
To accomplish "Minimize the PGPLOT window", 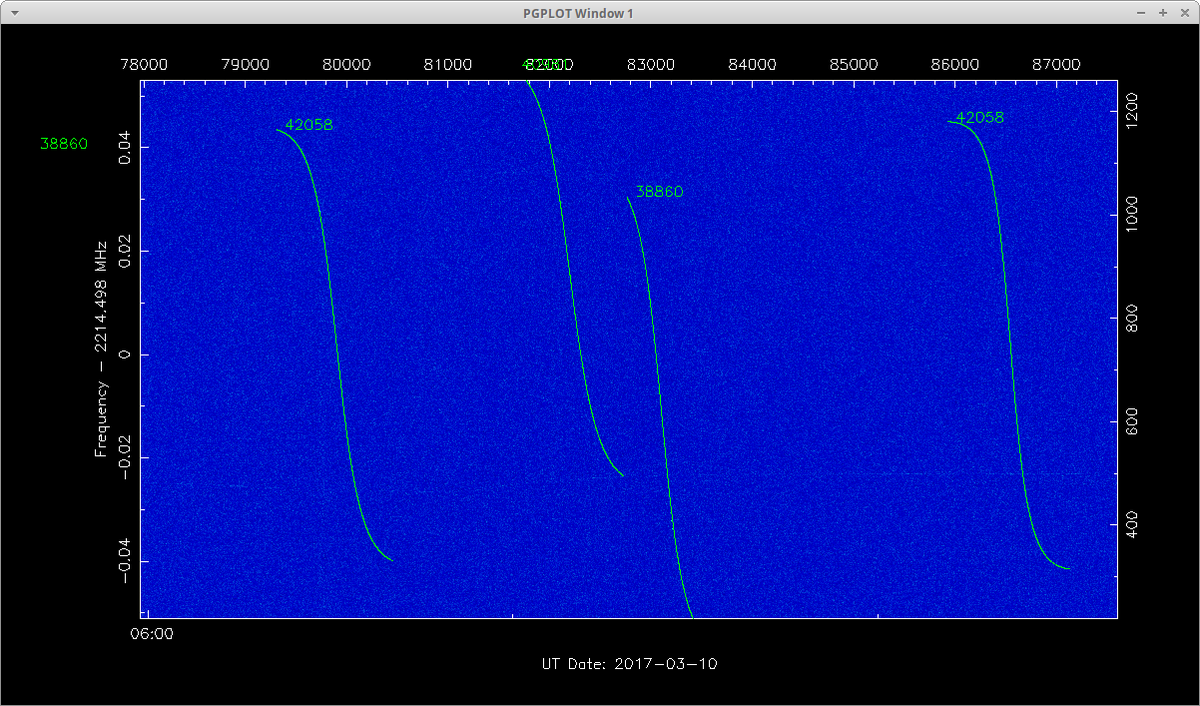I will click(1142, 13).
